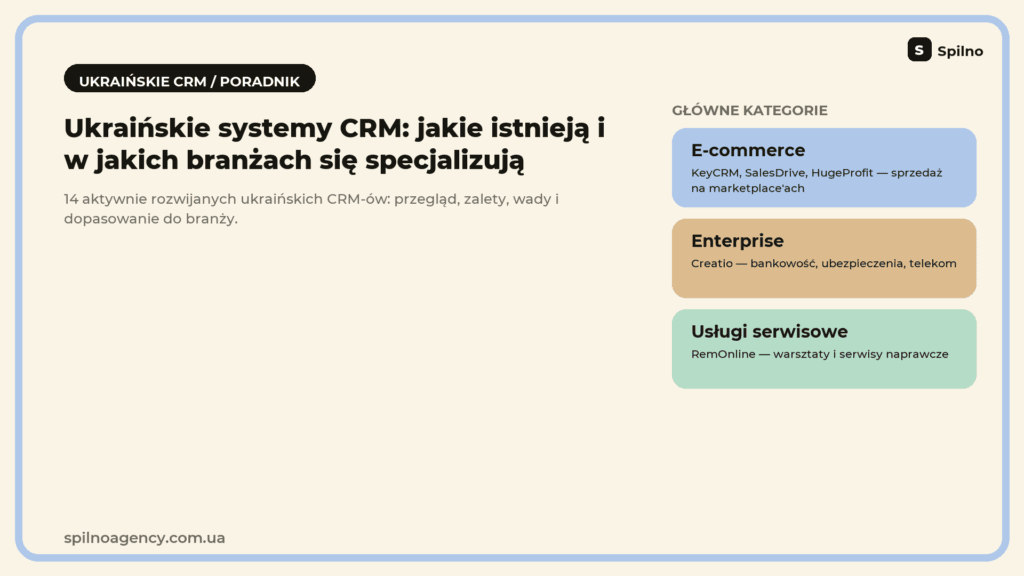Click the Spilno logo icon
This screenshot has width=1024, height=576.
(x=919, y=50)
